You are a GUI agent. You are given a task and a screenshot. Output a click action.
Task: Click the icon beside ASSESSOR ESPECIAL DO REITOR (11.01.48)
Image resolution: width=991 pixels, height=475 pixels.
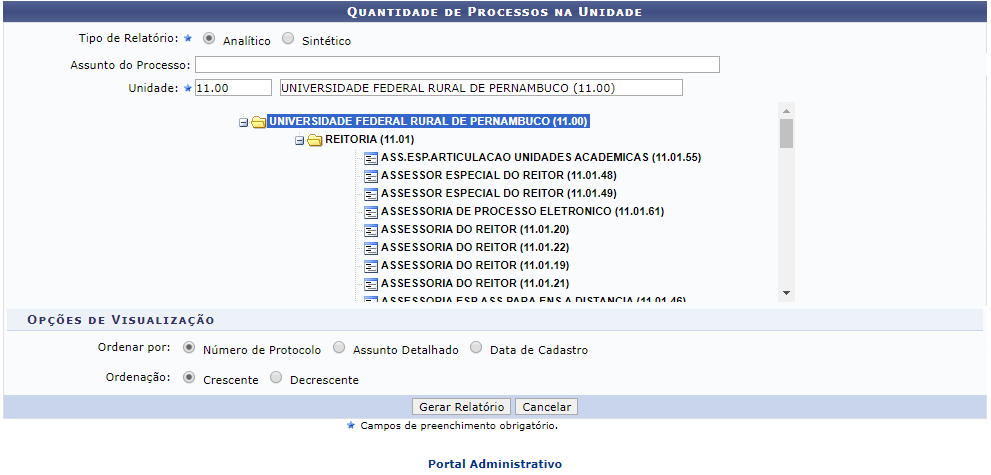370,176
